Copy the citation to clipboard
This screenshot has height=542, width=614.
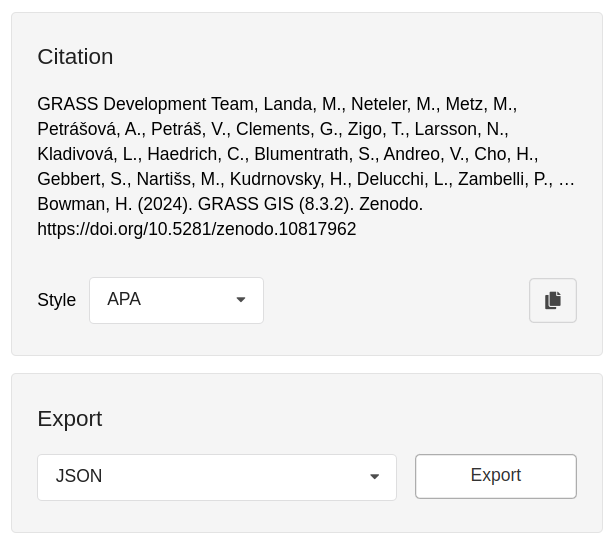(x=553, y=300)
